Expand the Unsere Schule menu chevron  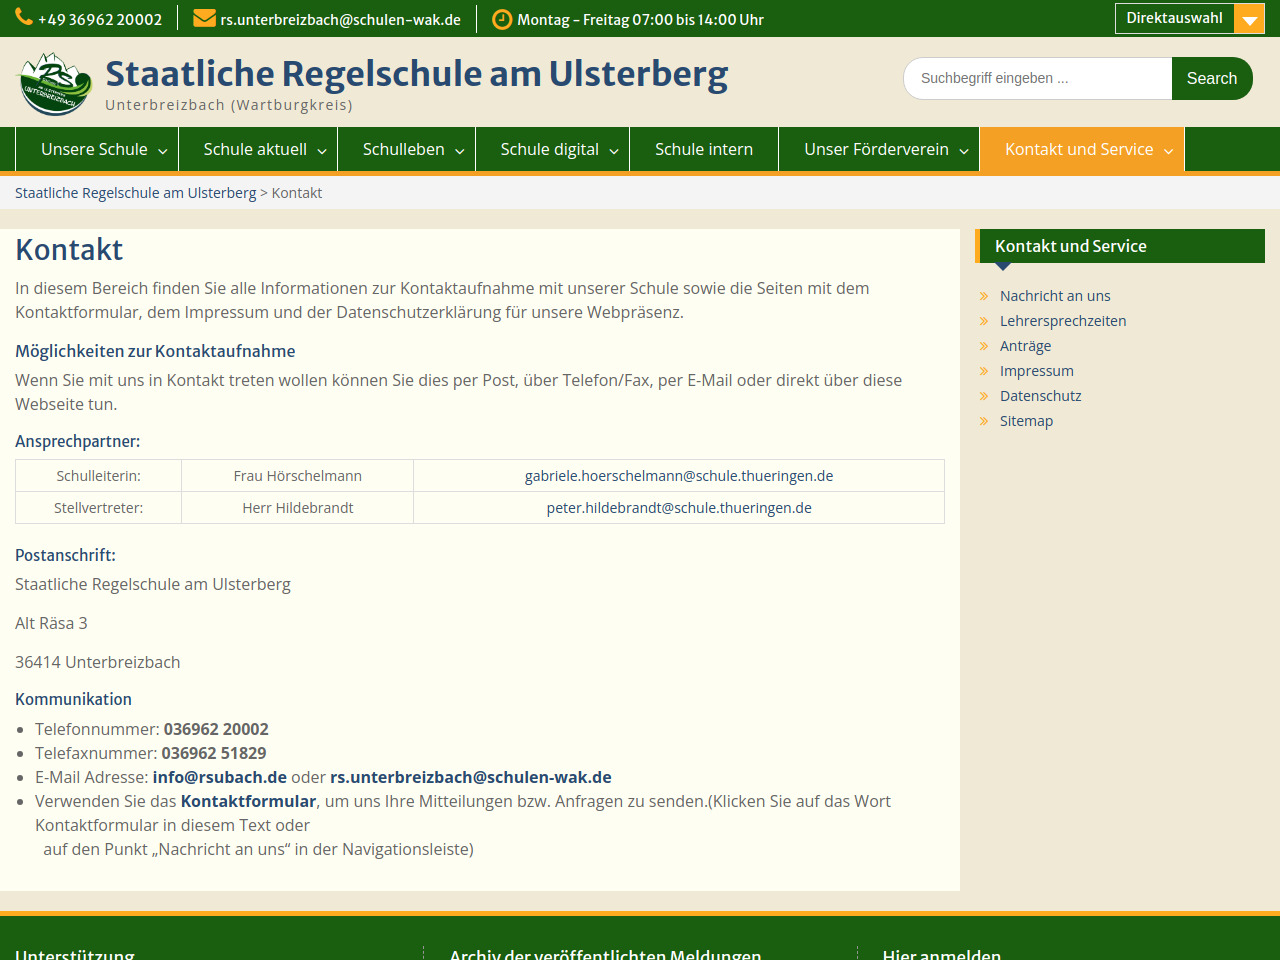click(x=162, y=151)
